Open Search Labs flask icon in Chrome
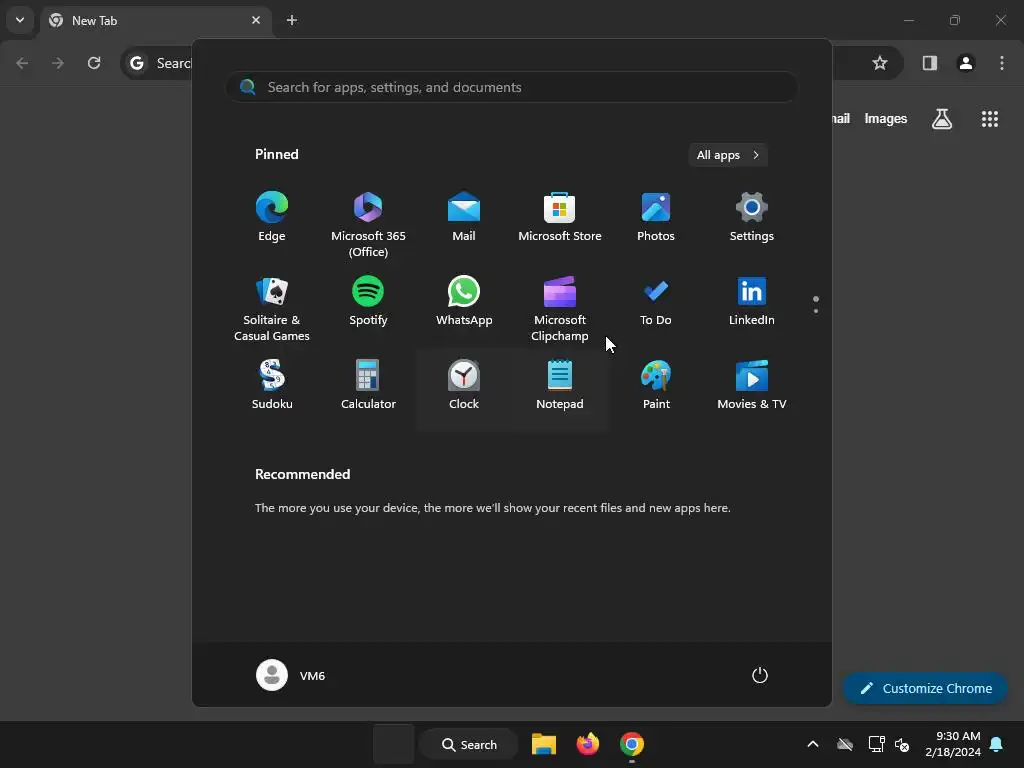 [942, 119]
